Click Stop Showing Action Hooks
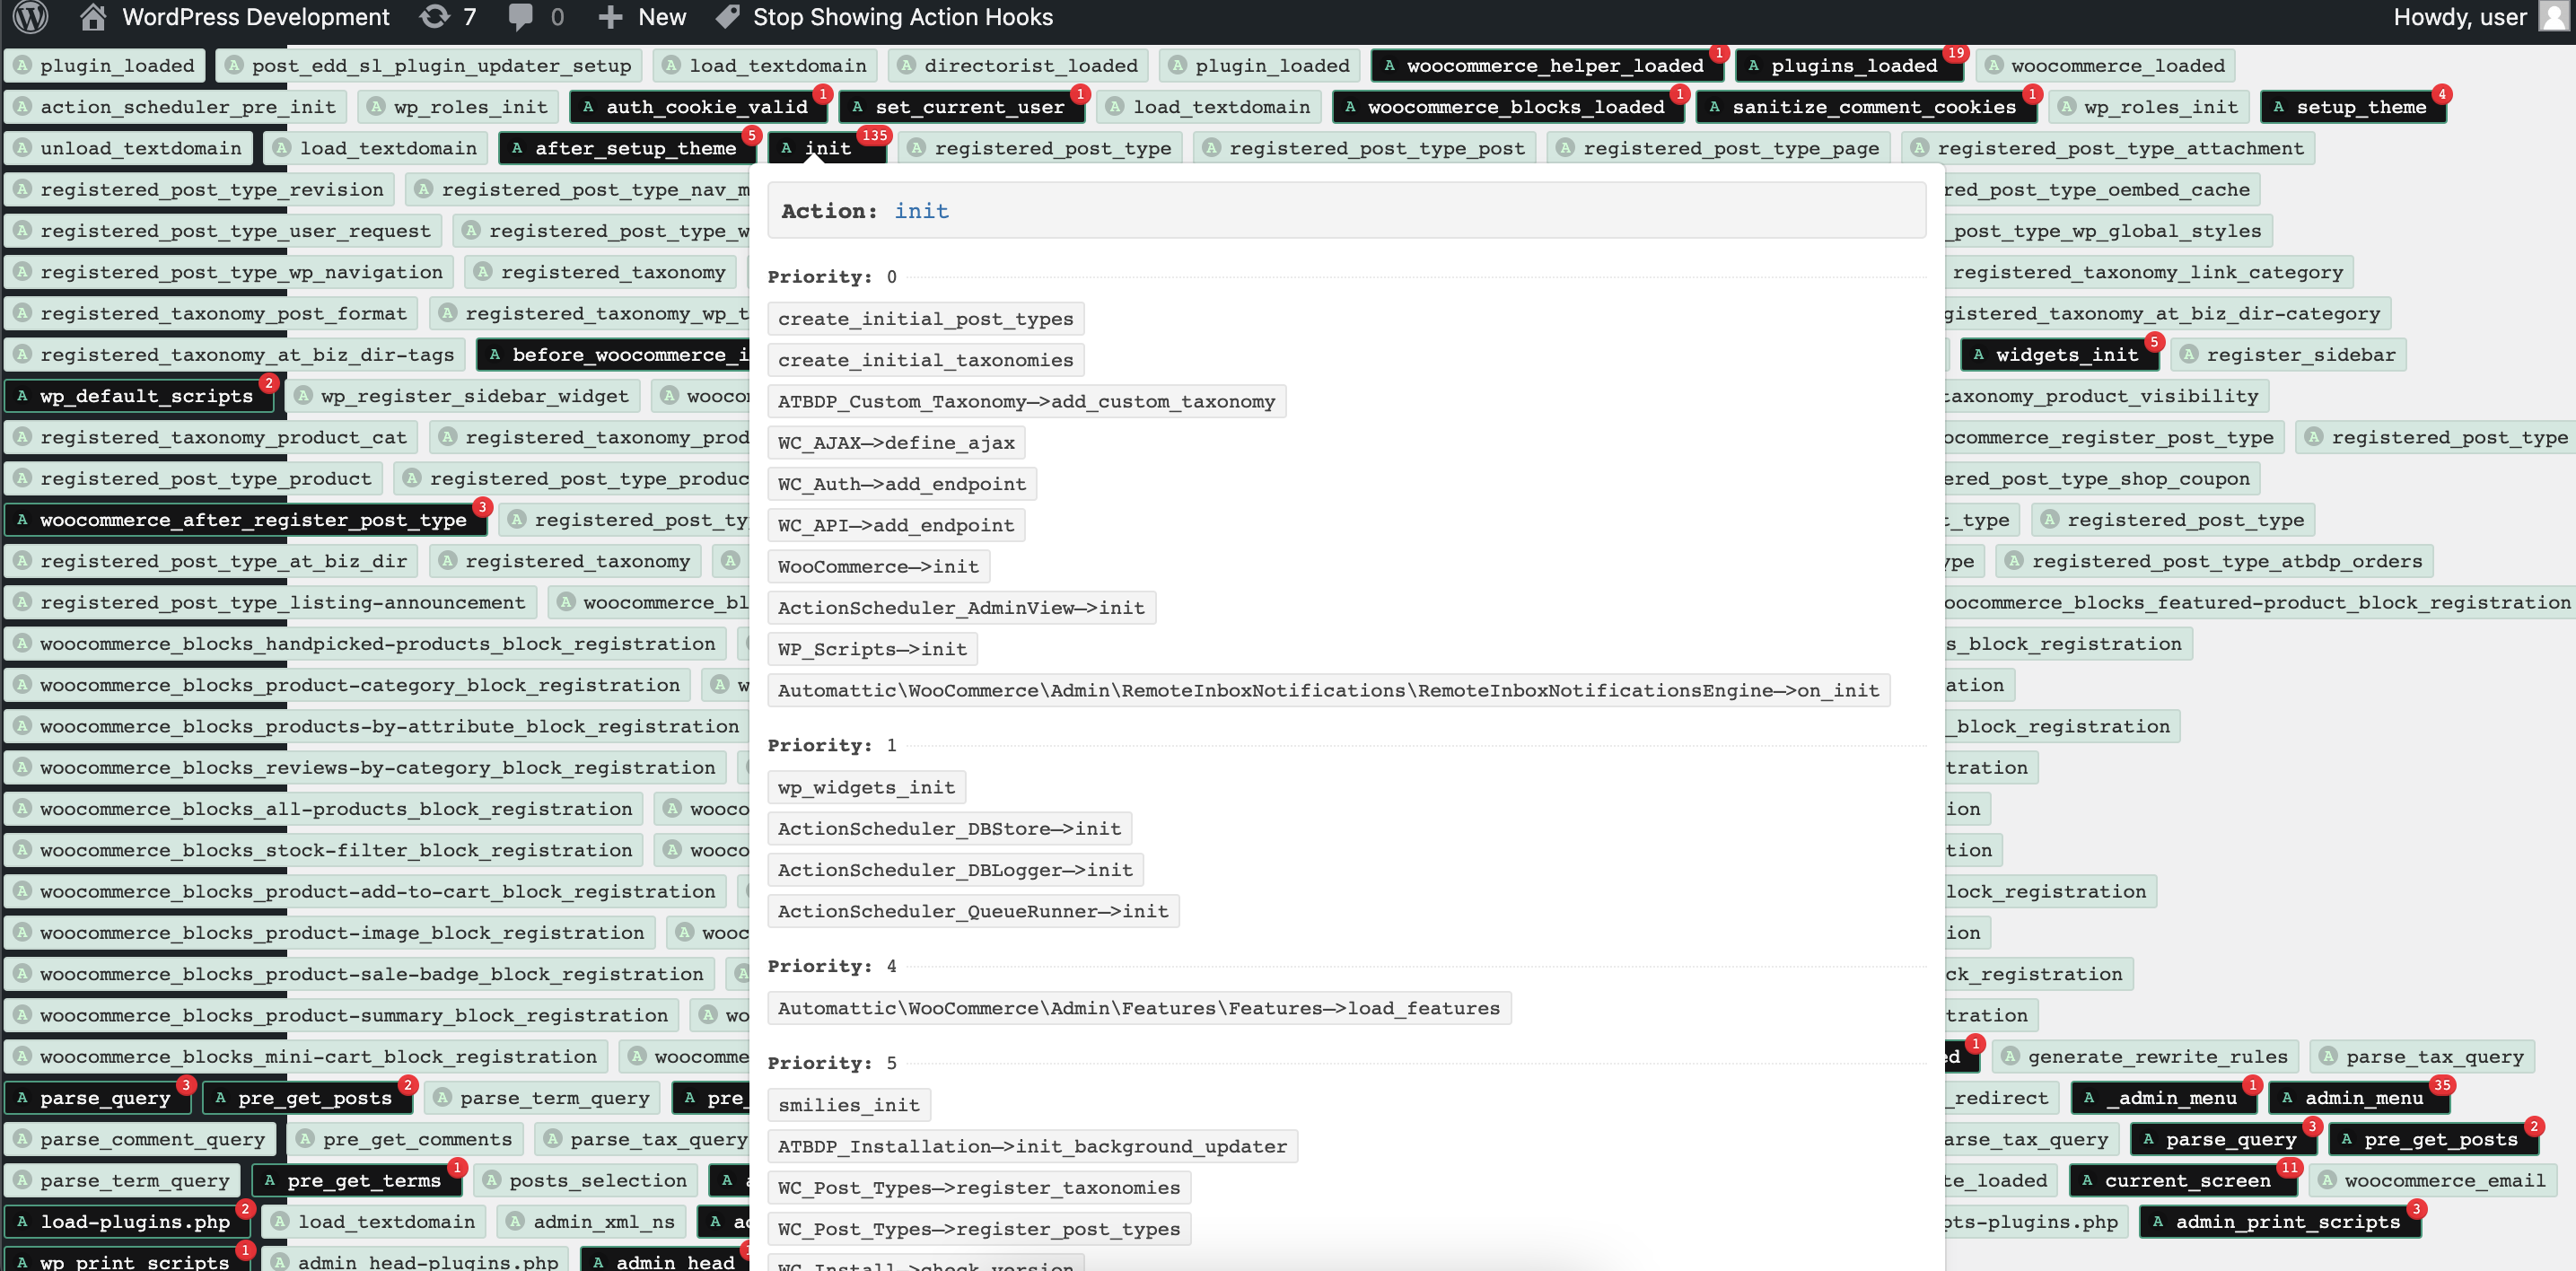 tap(884, 17)
